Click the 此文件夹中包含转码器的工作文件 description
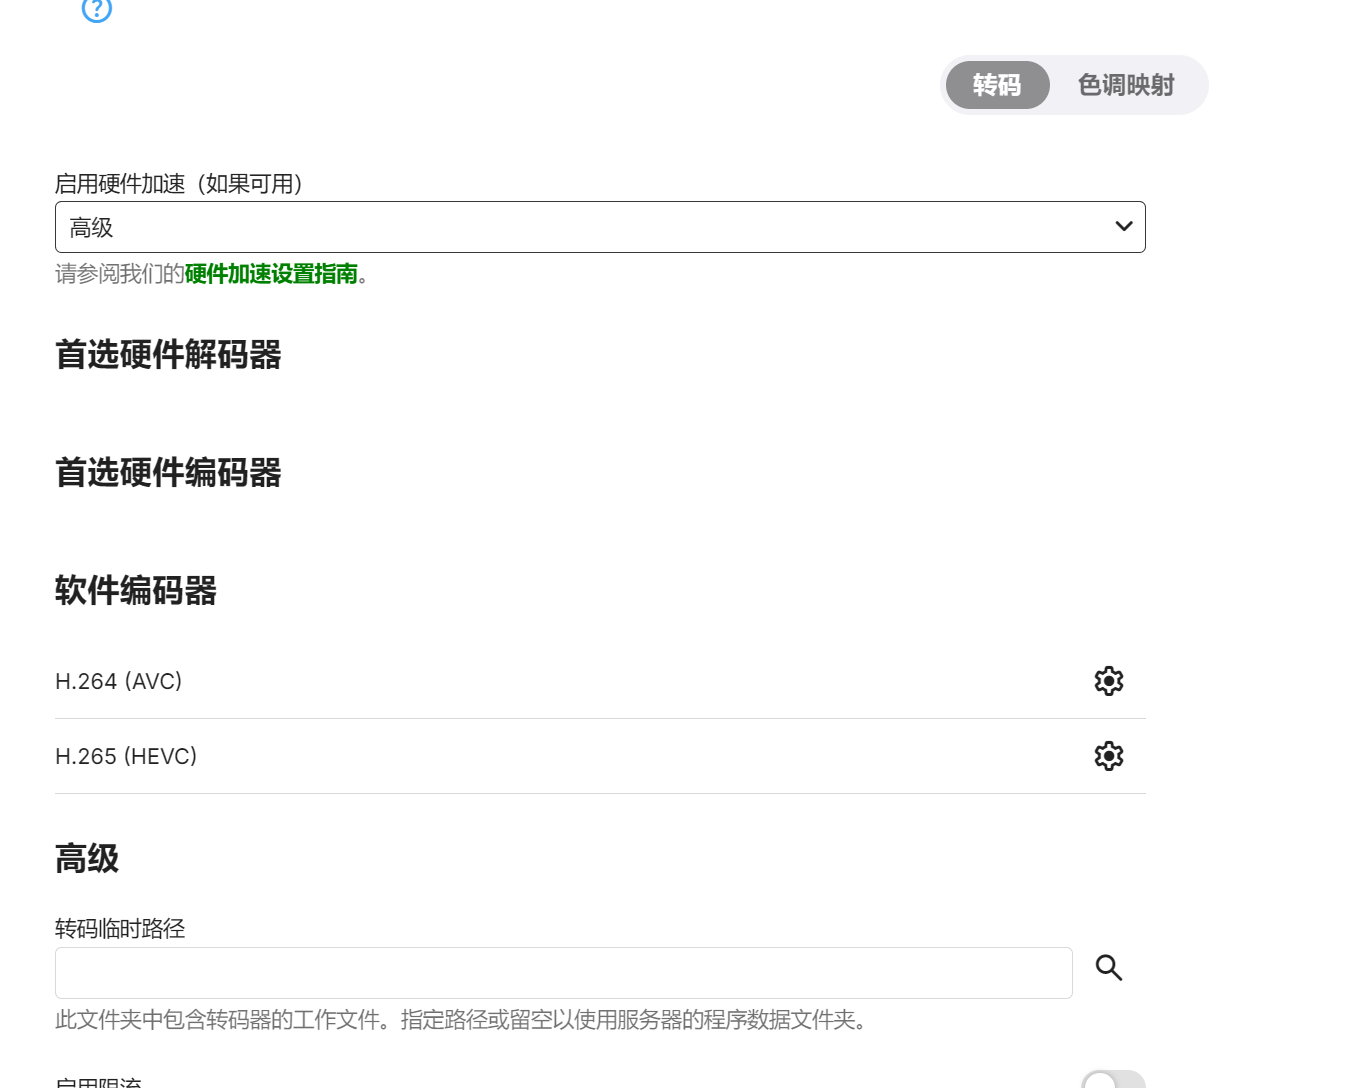This screenshot has width=1356, height=1088. click(461, 1020)
